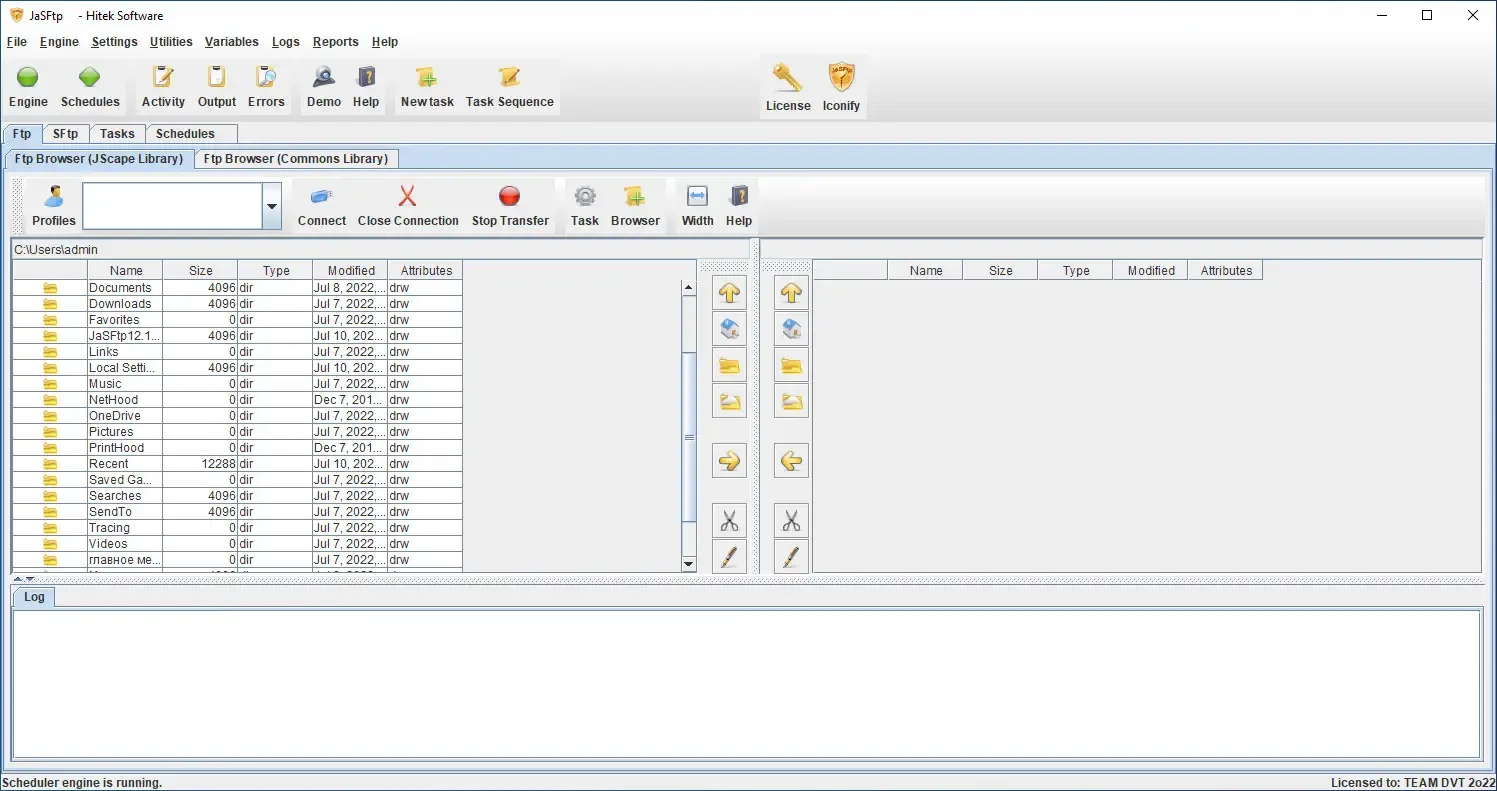Click the Browser add icon
The height and width of the screenshot is (791, 1497).
click(x=635, y=196)
